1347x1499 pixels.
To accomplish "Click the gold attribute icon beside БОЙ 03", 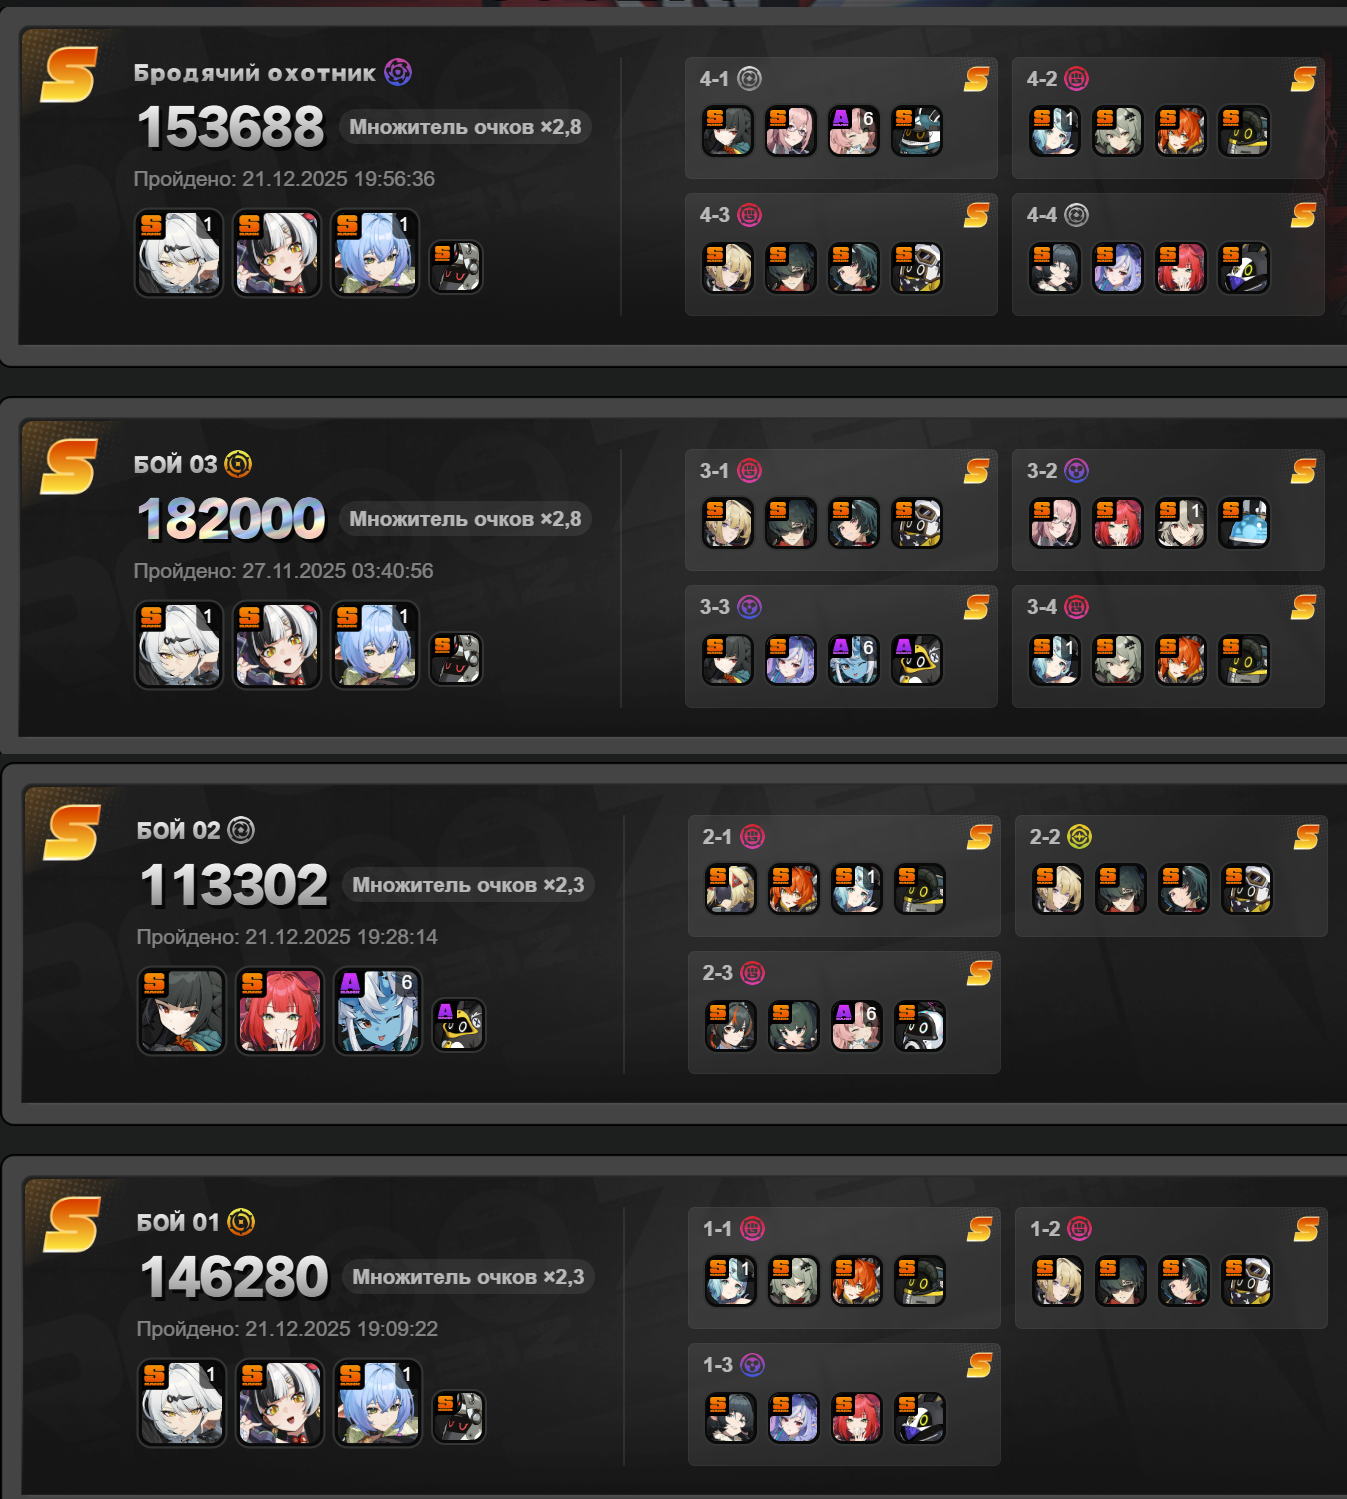I will coord(238,464).
